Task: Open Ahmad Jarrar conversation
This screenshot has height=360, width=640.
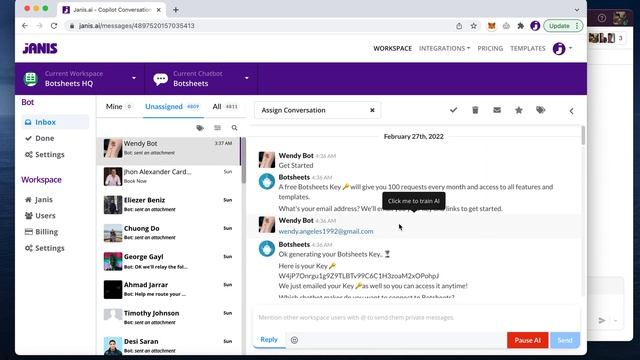Action: click(169, 289)
